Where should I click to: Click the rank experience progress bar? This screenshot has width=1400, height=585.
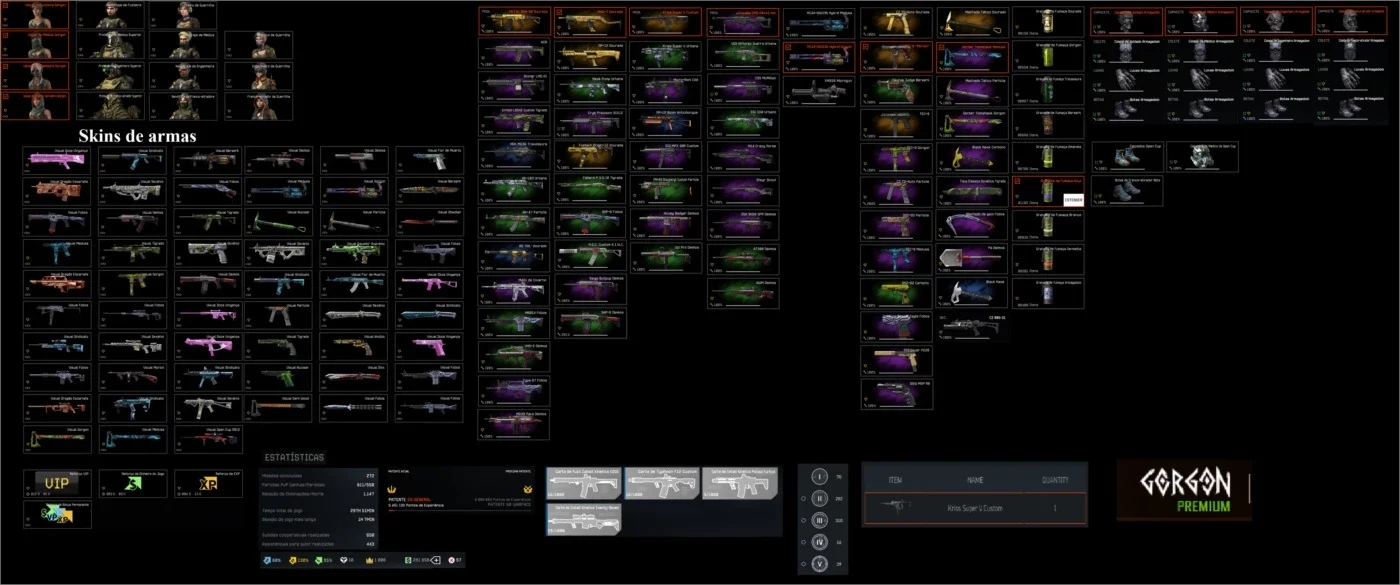[x=459, y=511]
